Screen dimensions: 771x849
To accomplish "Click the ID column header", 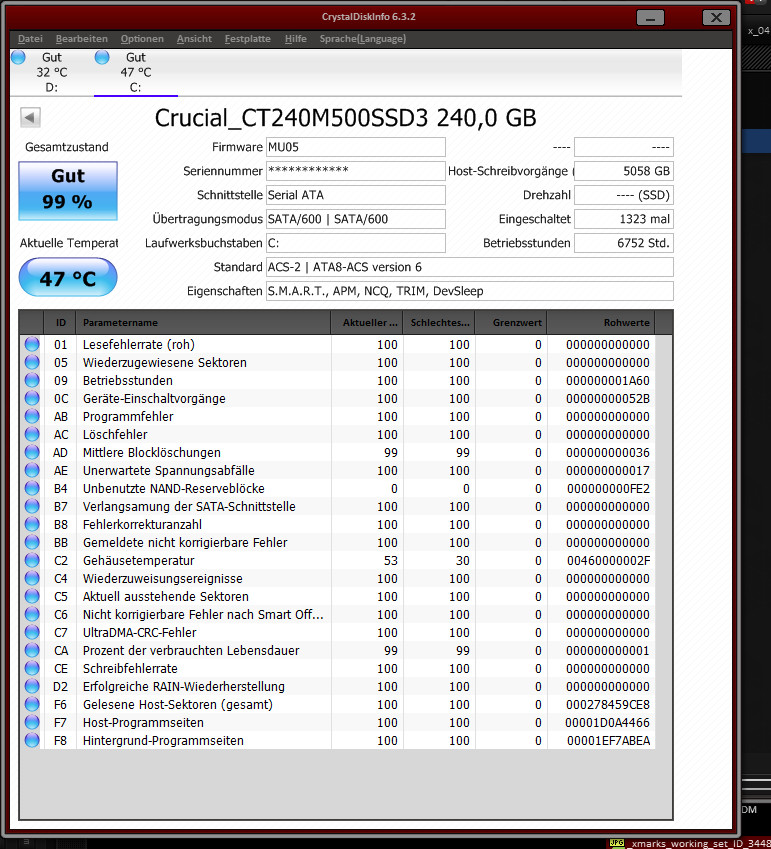I will click(60, 322).
